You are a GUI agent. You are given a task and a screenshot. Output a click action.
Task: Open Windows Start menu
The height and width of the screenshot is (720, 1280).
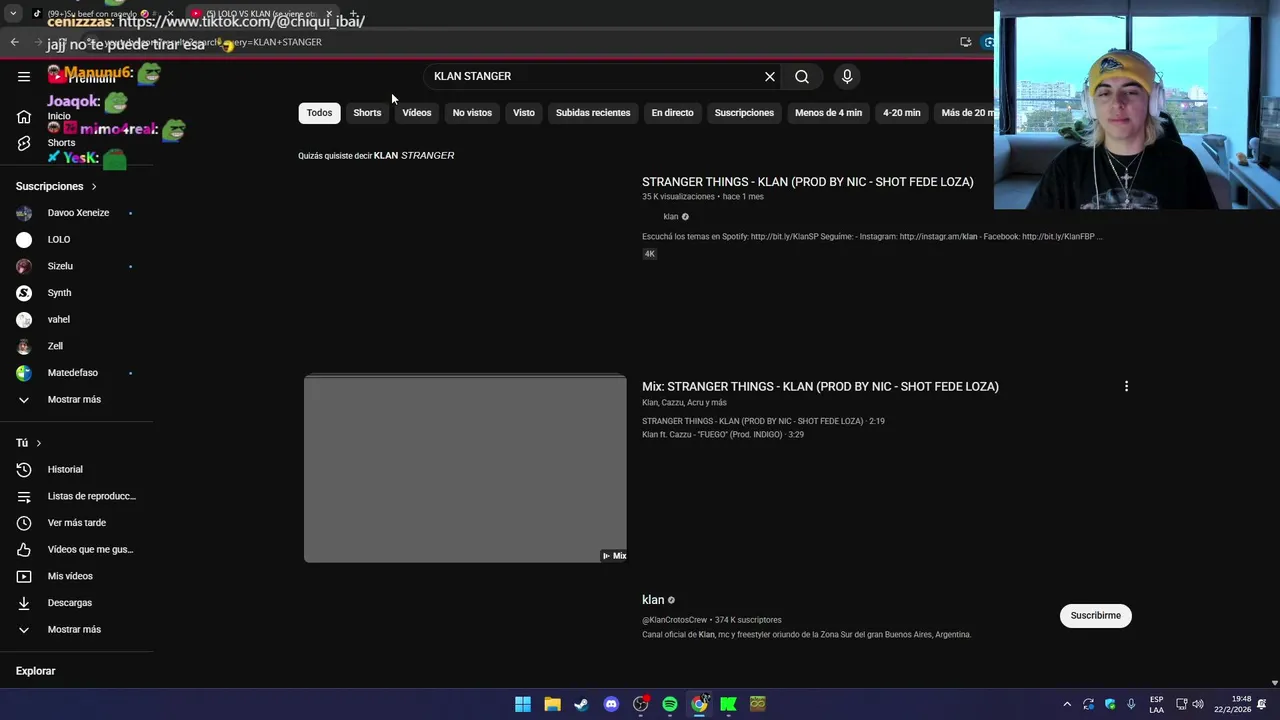pos(523,704)
